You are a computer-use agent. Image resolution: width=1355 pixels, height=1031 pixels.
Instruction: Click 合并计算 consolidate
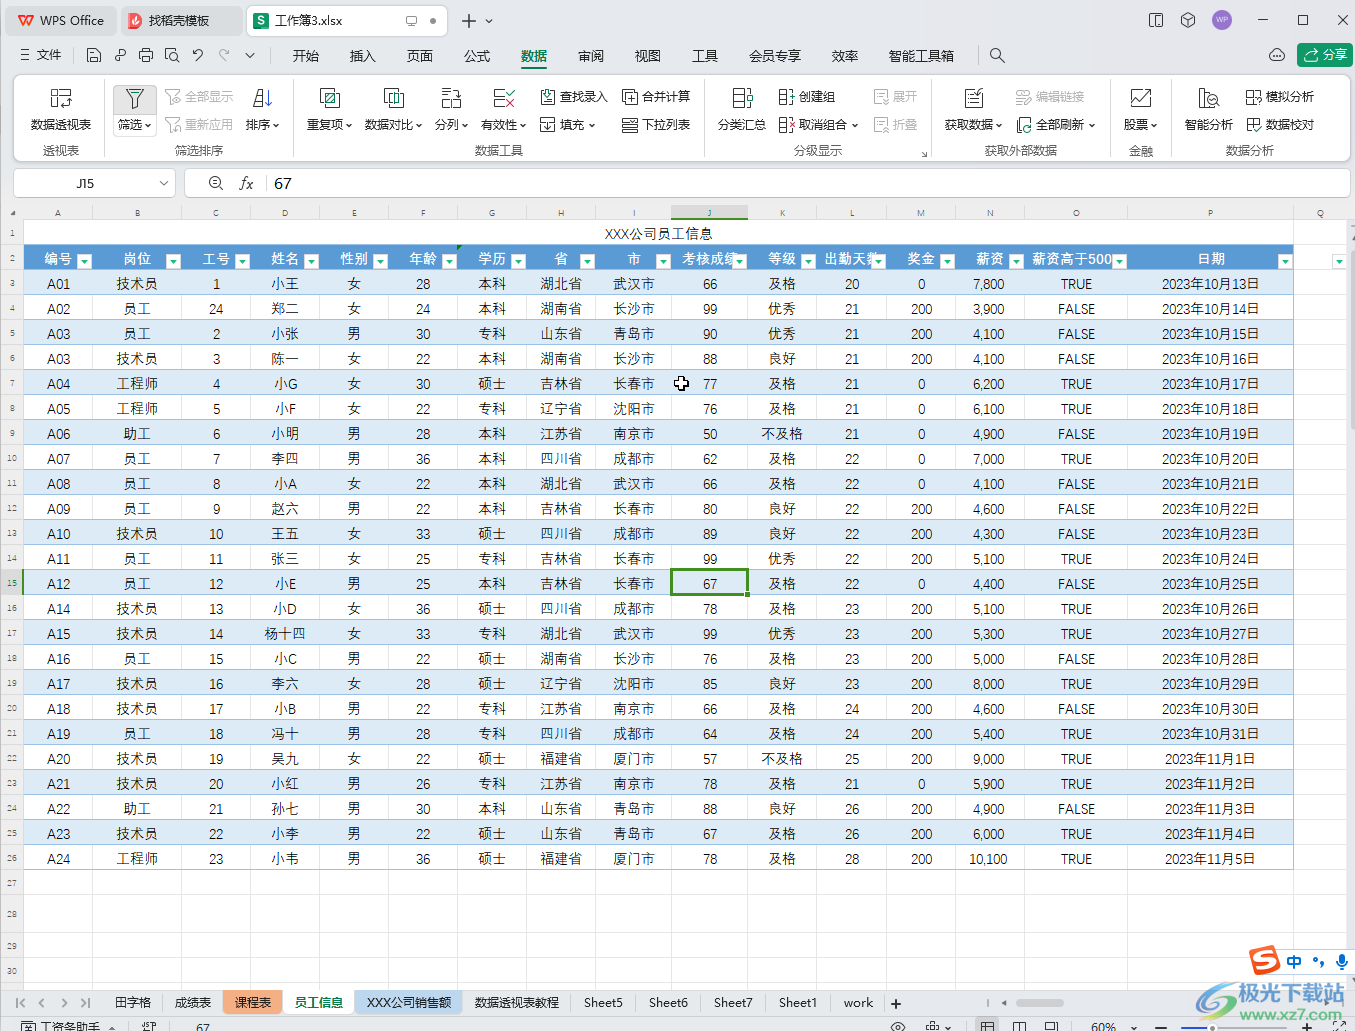656,97
